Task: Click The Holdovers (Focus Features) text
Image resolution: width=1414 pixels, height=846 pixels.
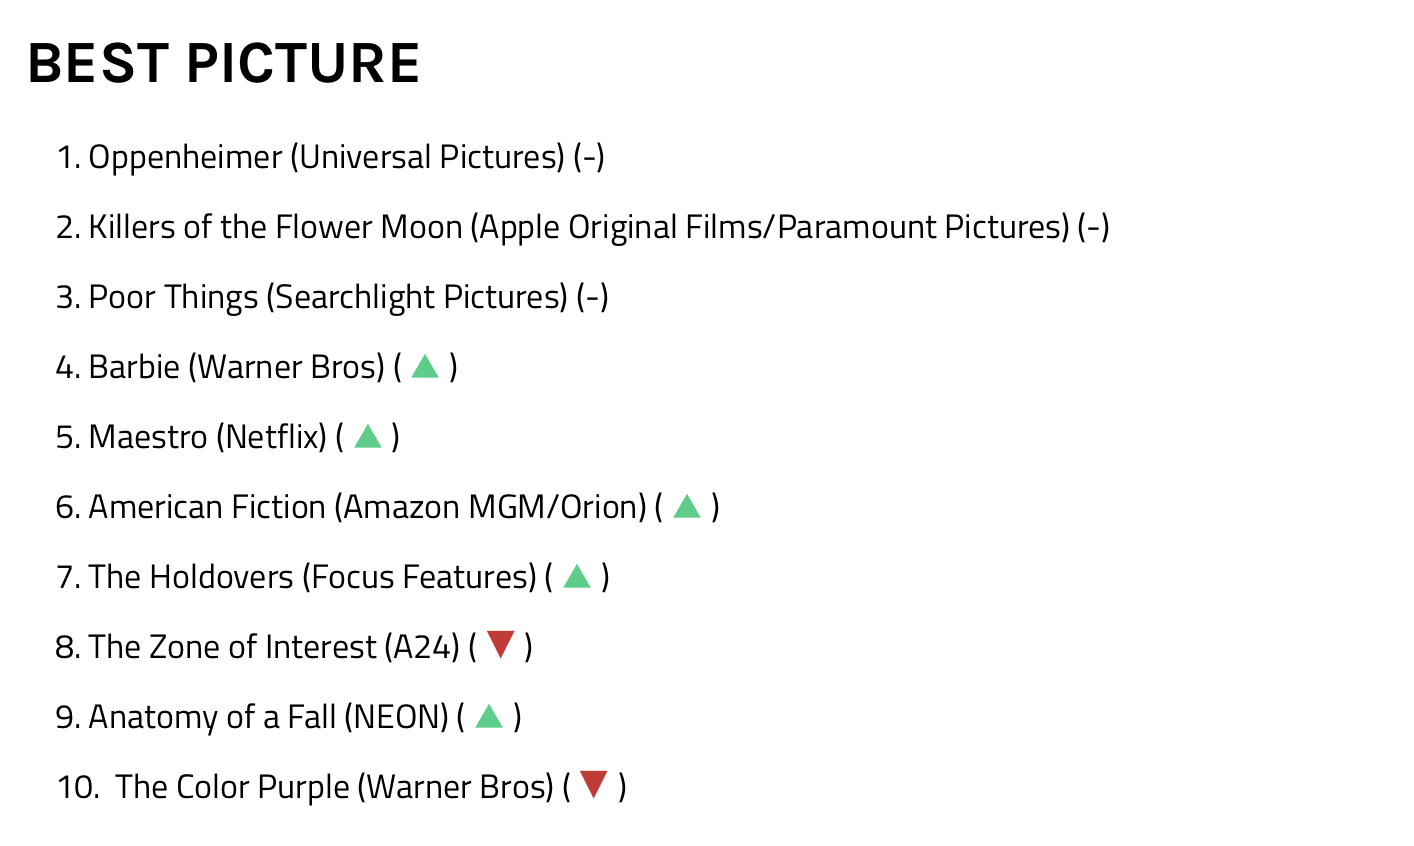Action: (x=312, y=577)
